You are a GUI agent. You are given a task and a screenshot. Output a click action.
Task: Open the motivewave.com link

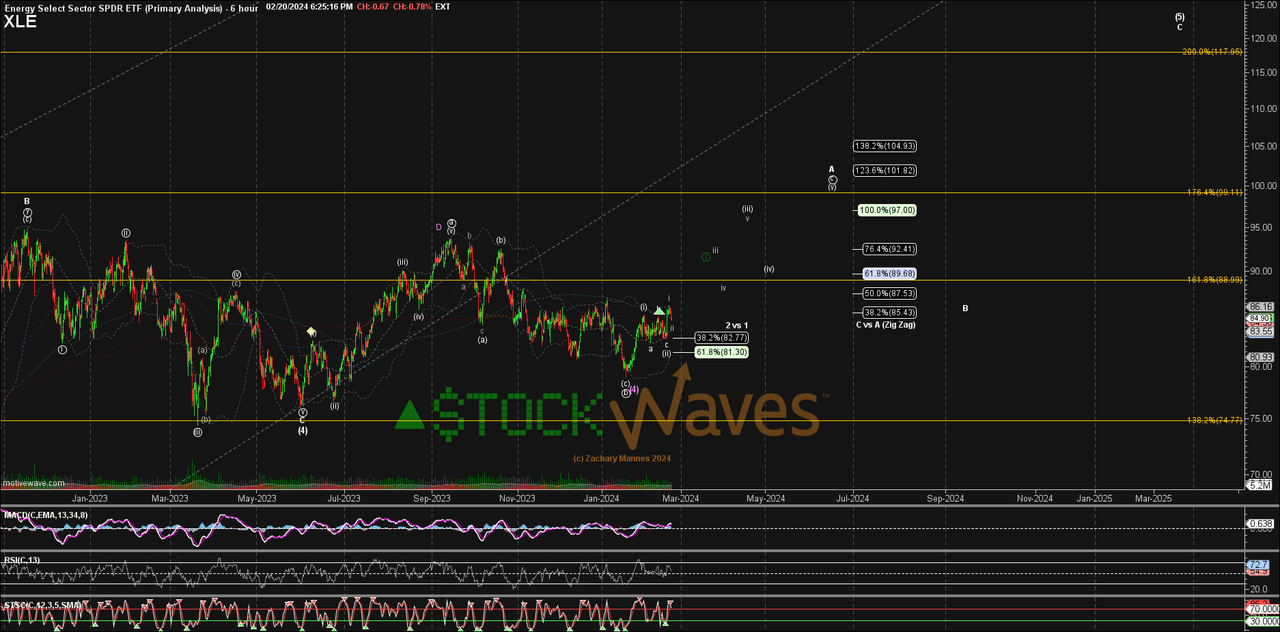pos(33,482)
